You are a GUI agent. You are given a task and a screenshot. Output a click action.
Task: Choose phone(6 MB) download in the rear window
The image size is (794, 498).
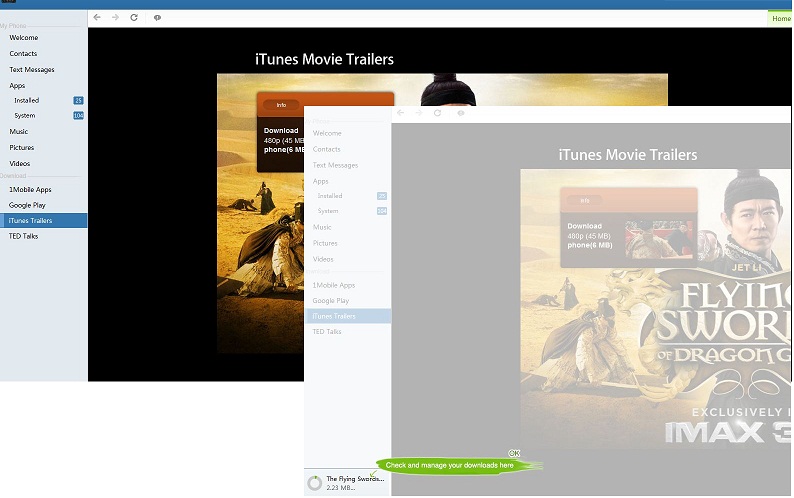pos(284,150)
